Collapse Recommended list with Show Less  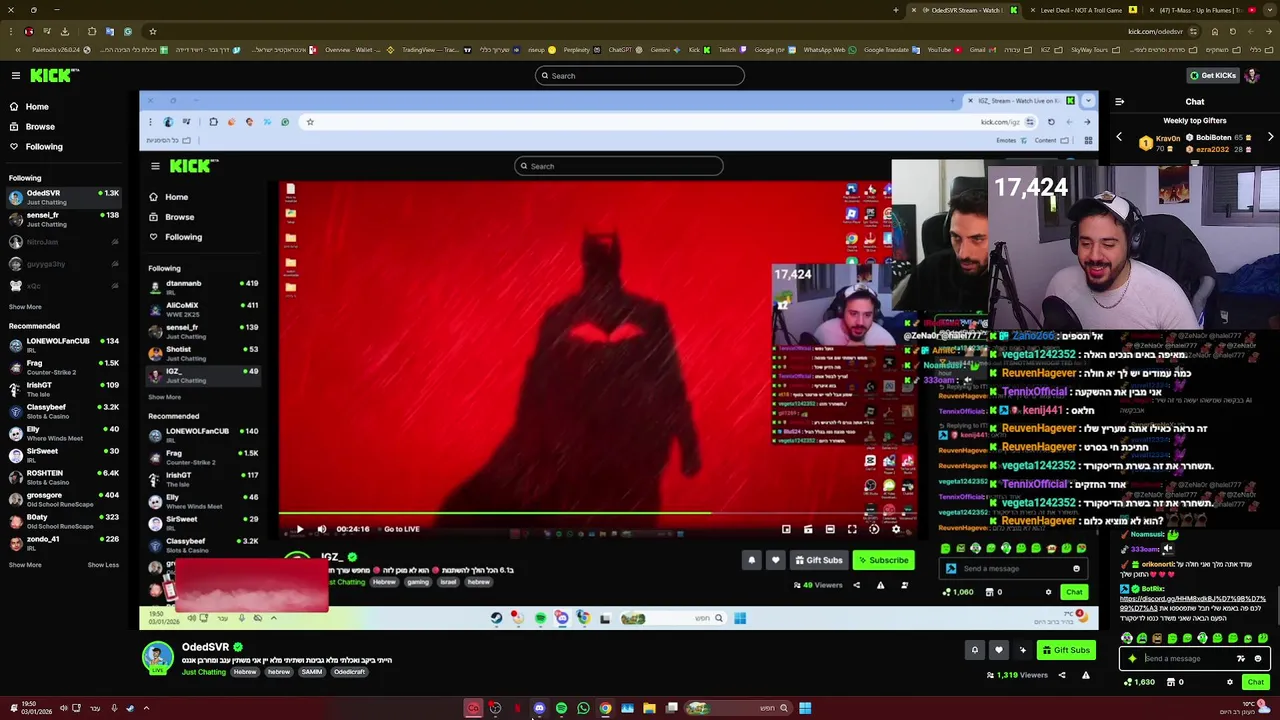[103, 565]
